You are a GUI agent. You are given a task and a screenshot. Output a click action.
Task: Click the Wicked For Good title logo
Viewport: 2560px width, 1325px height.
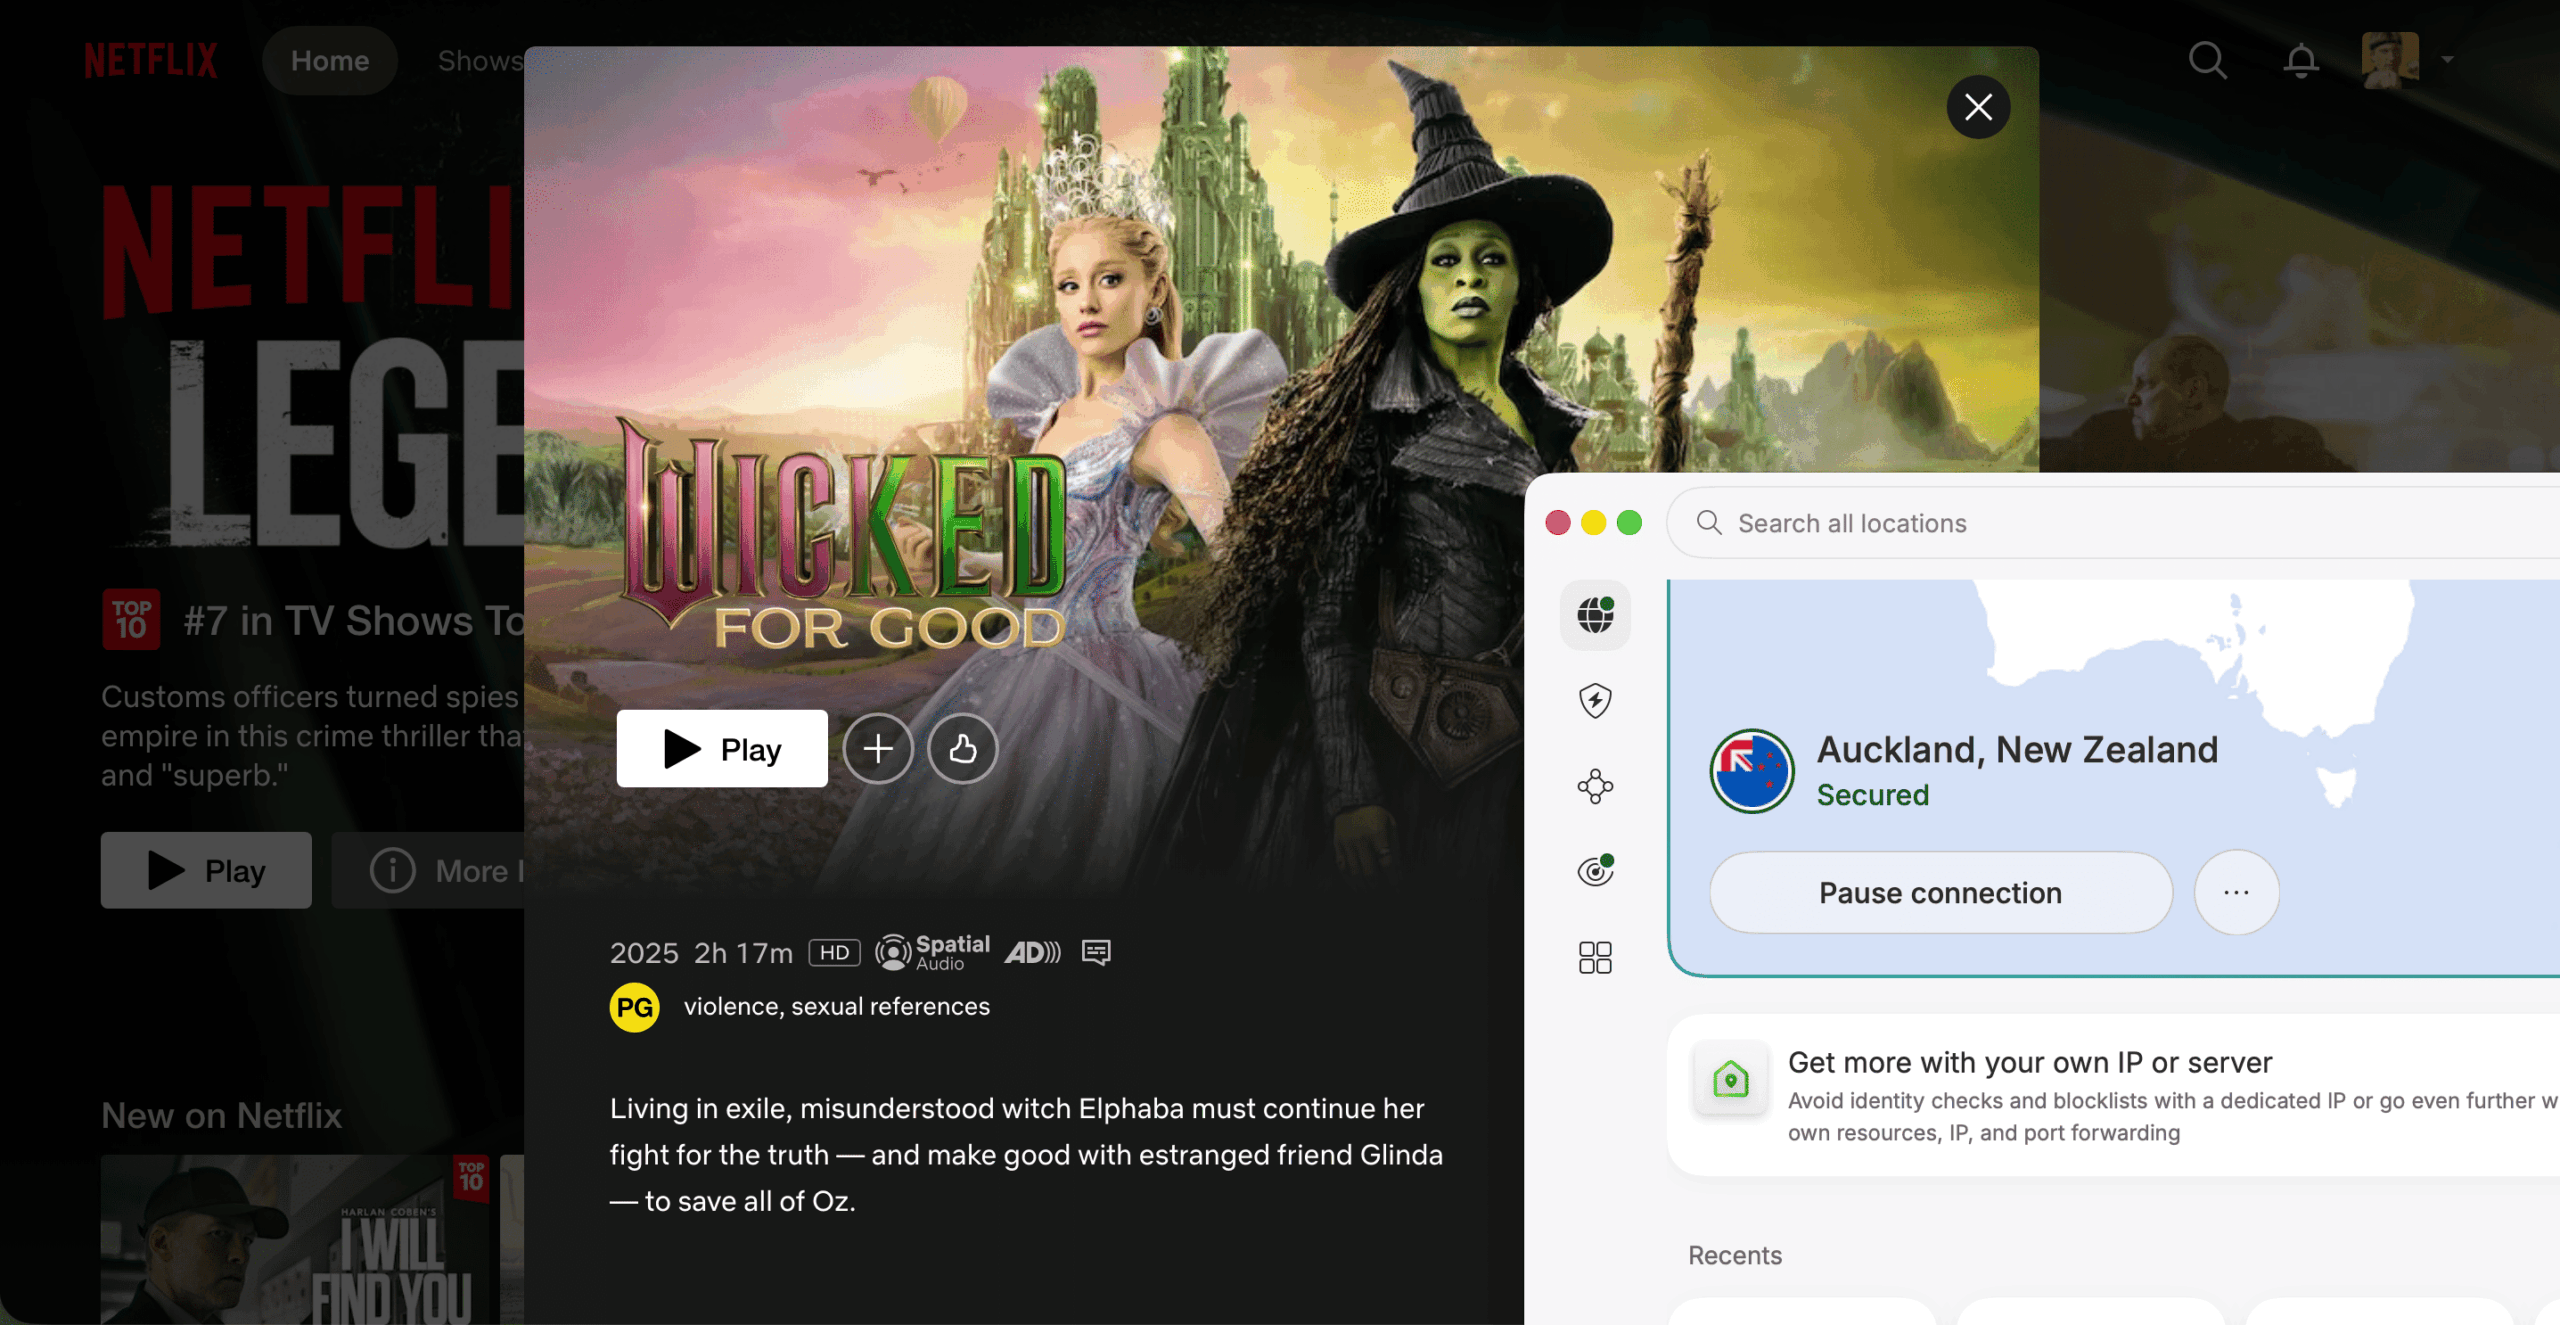coord(840,535)
